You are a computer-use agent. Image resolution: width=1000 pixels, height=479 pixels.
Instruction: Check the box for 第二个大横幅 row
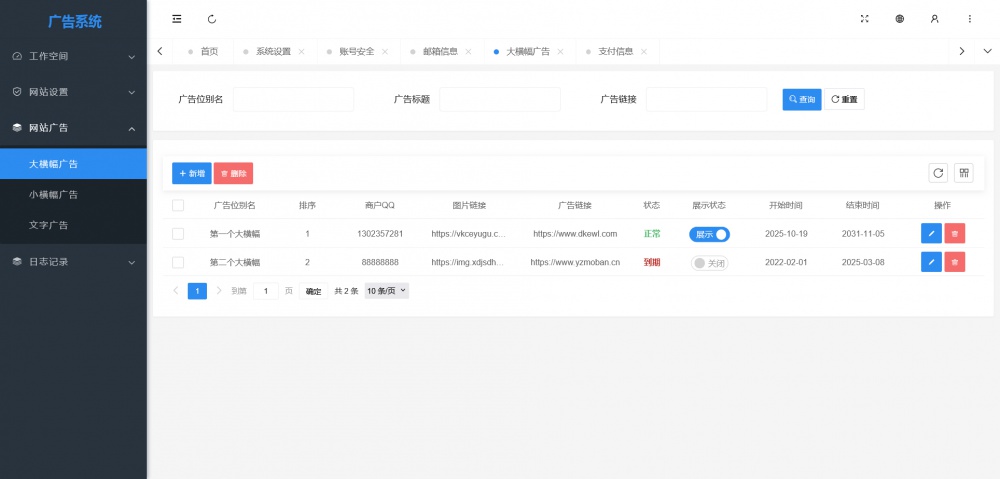click(178, 262)
